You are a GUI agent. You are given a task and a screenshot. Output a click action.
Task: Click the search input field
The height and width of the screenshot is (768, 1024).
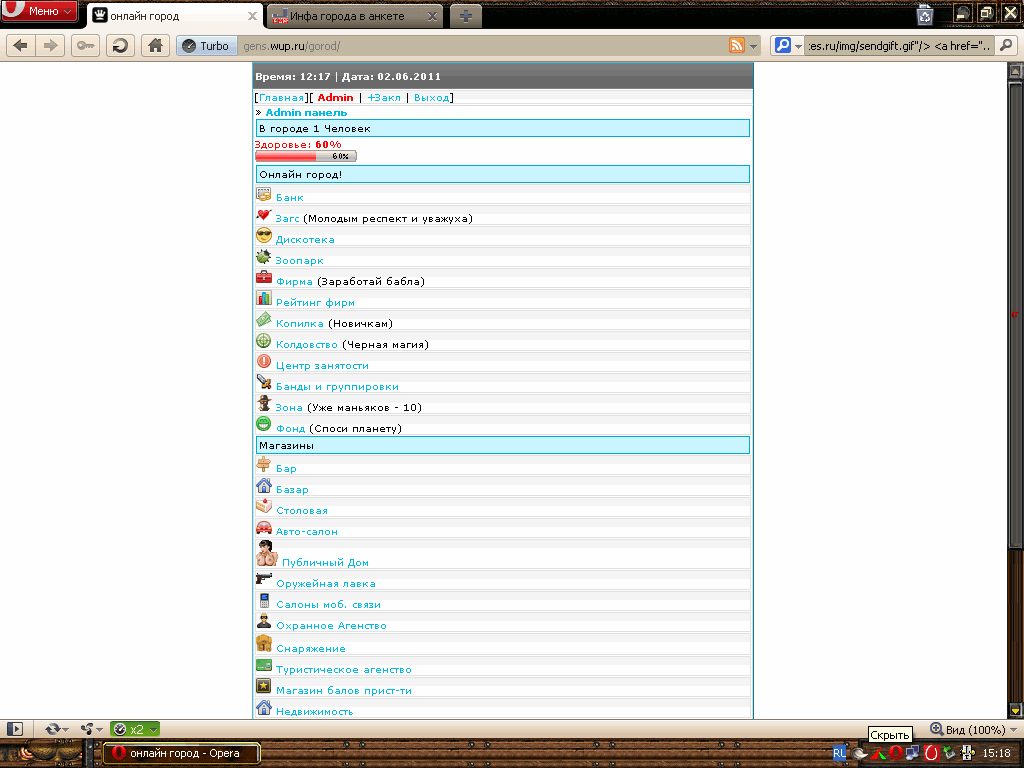tap(900, 46)
